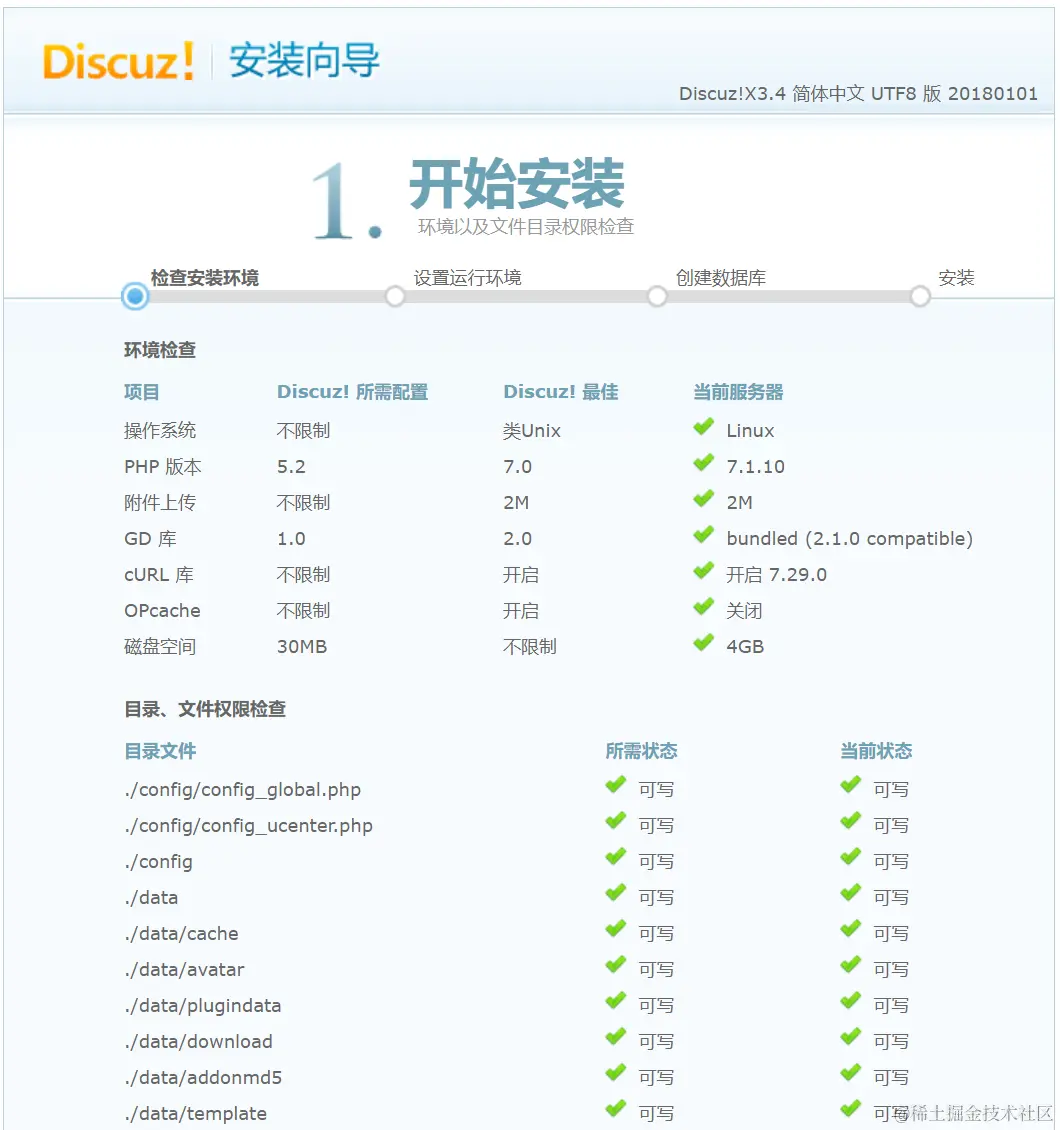Select the 检查安装环境 step label
The width and height of the screenshot is (1060, 1130).
tap(205, 278)
